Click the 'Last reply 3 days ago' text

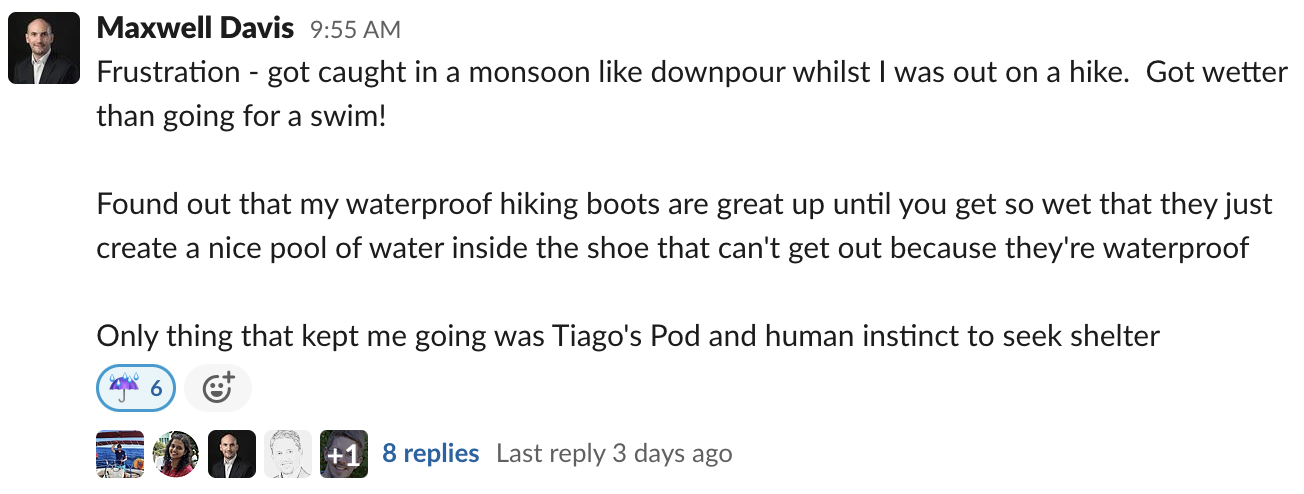pos(614,454)
